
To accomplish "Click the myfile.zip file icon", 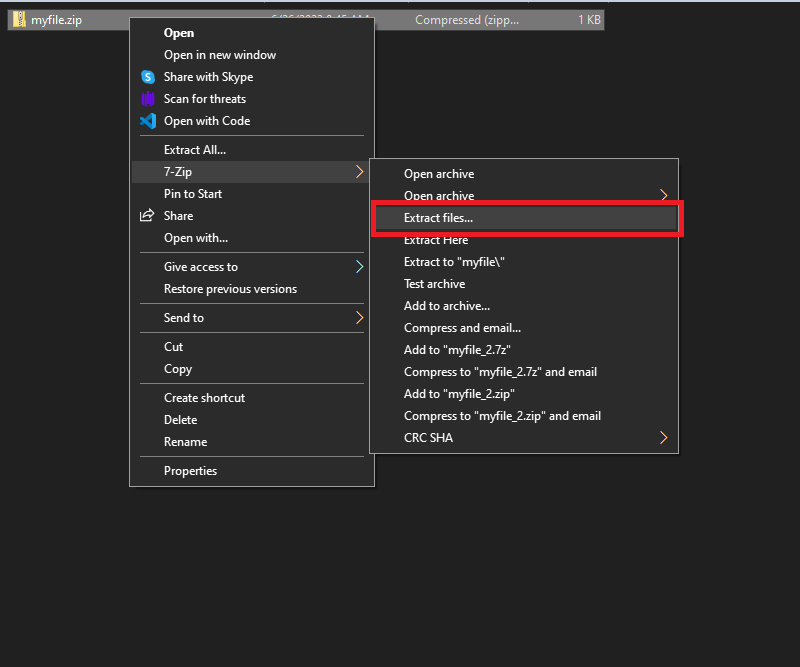I will coord(19,20).
